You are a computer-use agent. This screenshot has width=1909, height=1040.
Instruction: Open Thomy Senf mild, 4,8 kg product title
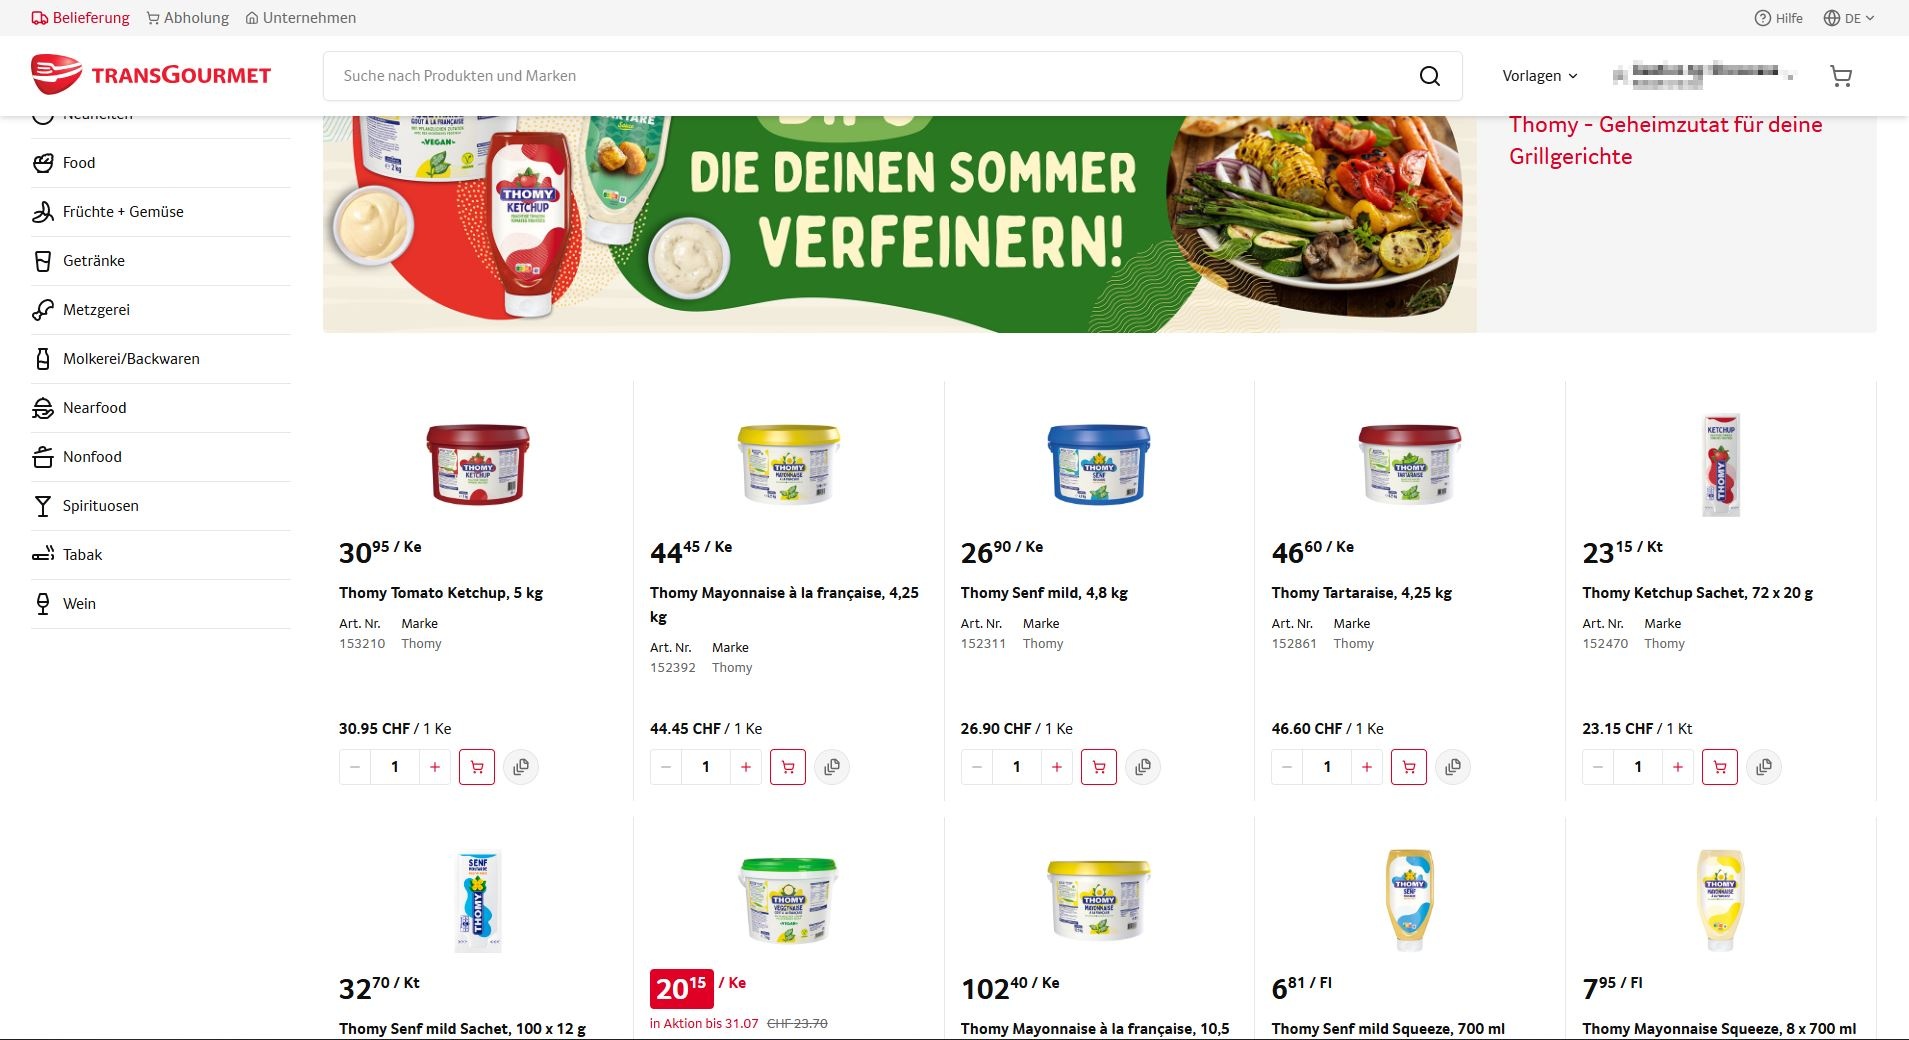tap(1044, 593)
